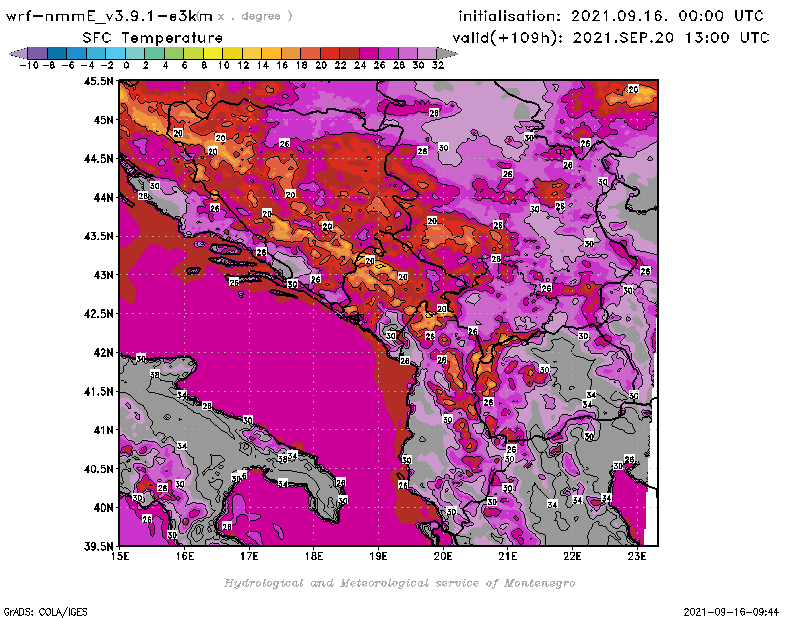Select the -6 to -4 legend color swatch
Viewport: 800px width, 618px height.
(x=77, y=53)
